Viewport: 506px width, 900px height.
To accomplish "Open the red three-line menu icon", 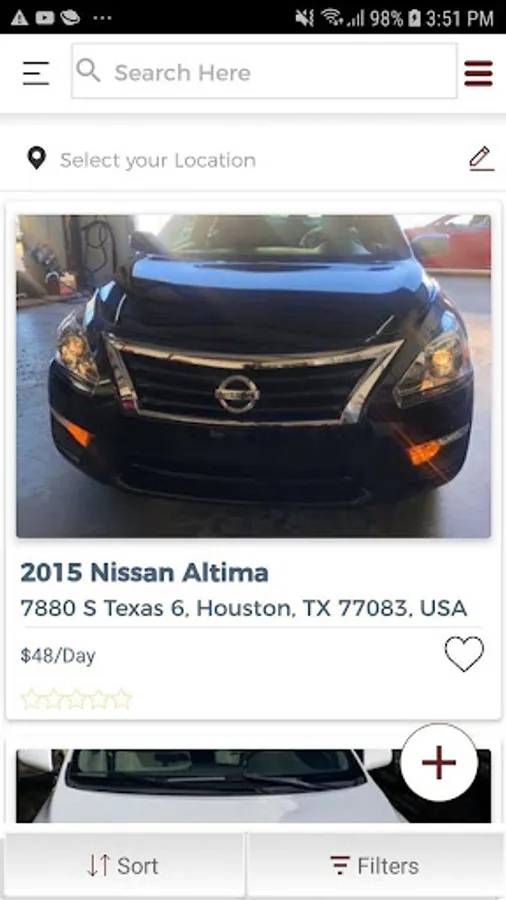I will click(478, 73).
